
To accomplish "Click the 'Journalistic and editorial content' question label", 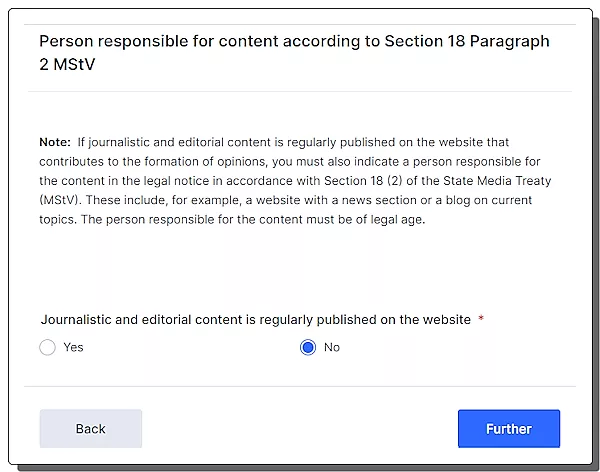I will coord(255,320).
